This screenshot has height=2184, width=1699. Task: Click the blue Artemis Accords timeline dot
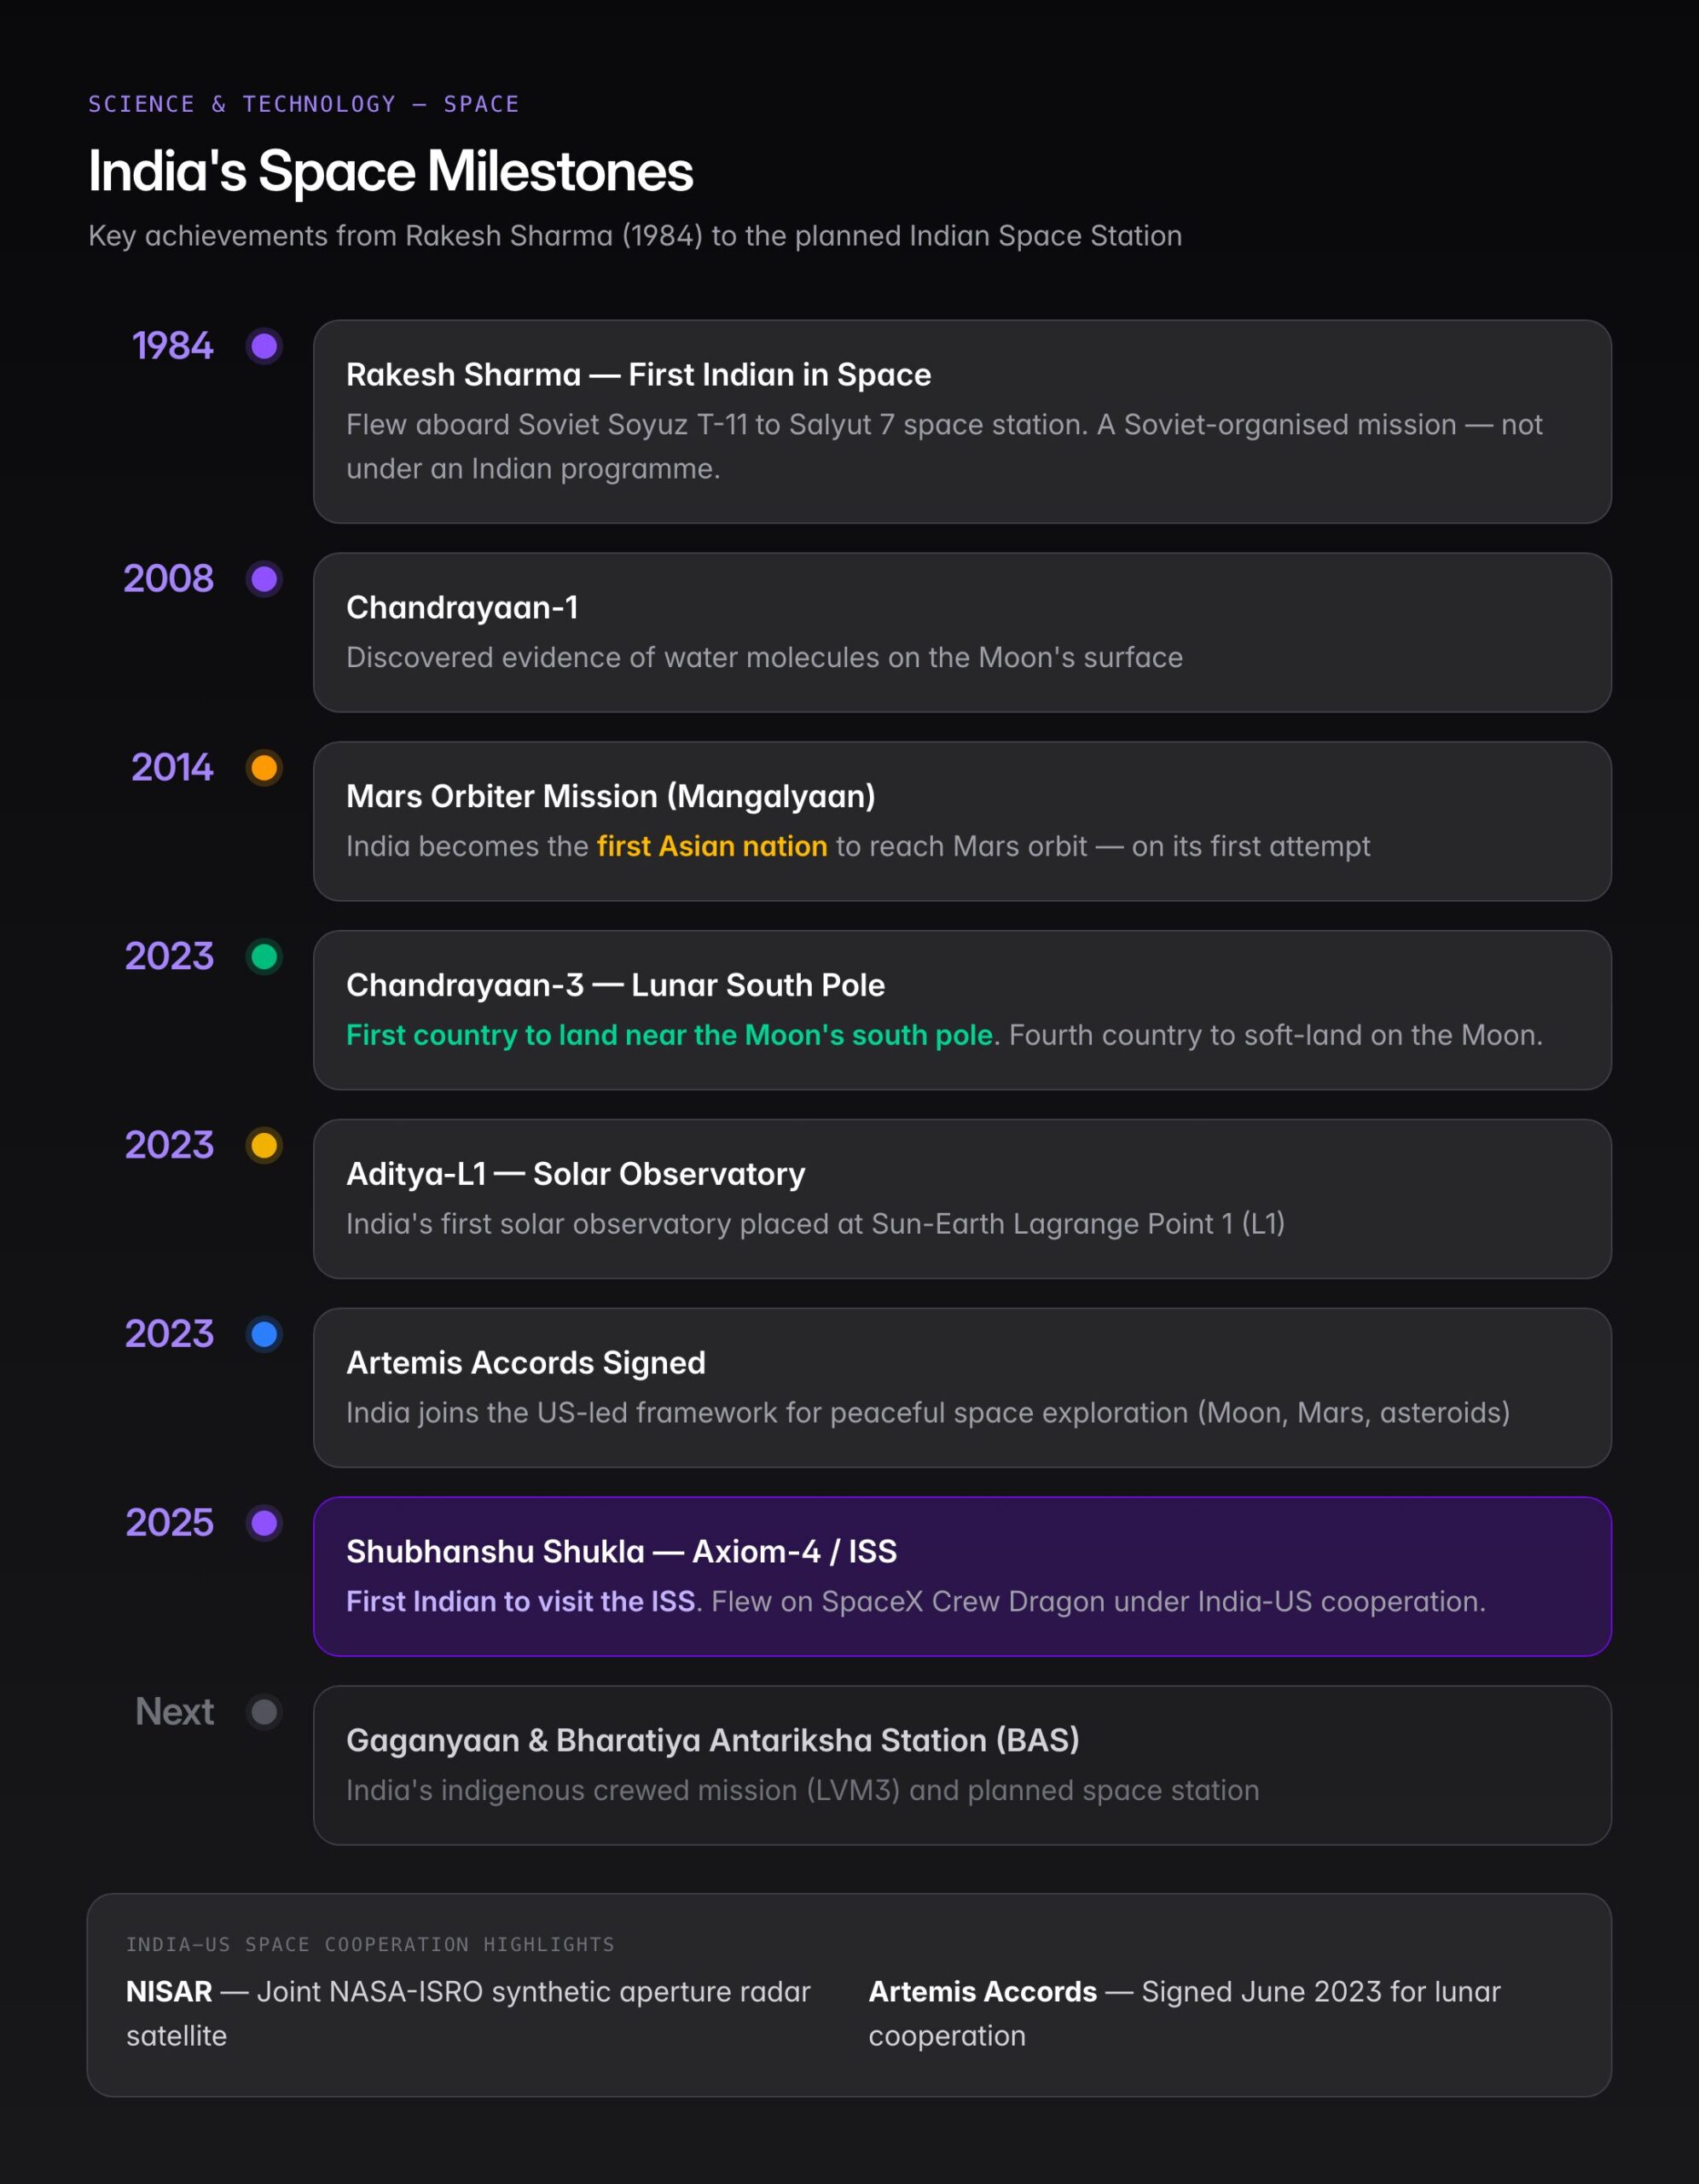(264, 1334)
